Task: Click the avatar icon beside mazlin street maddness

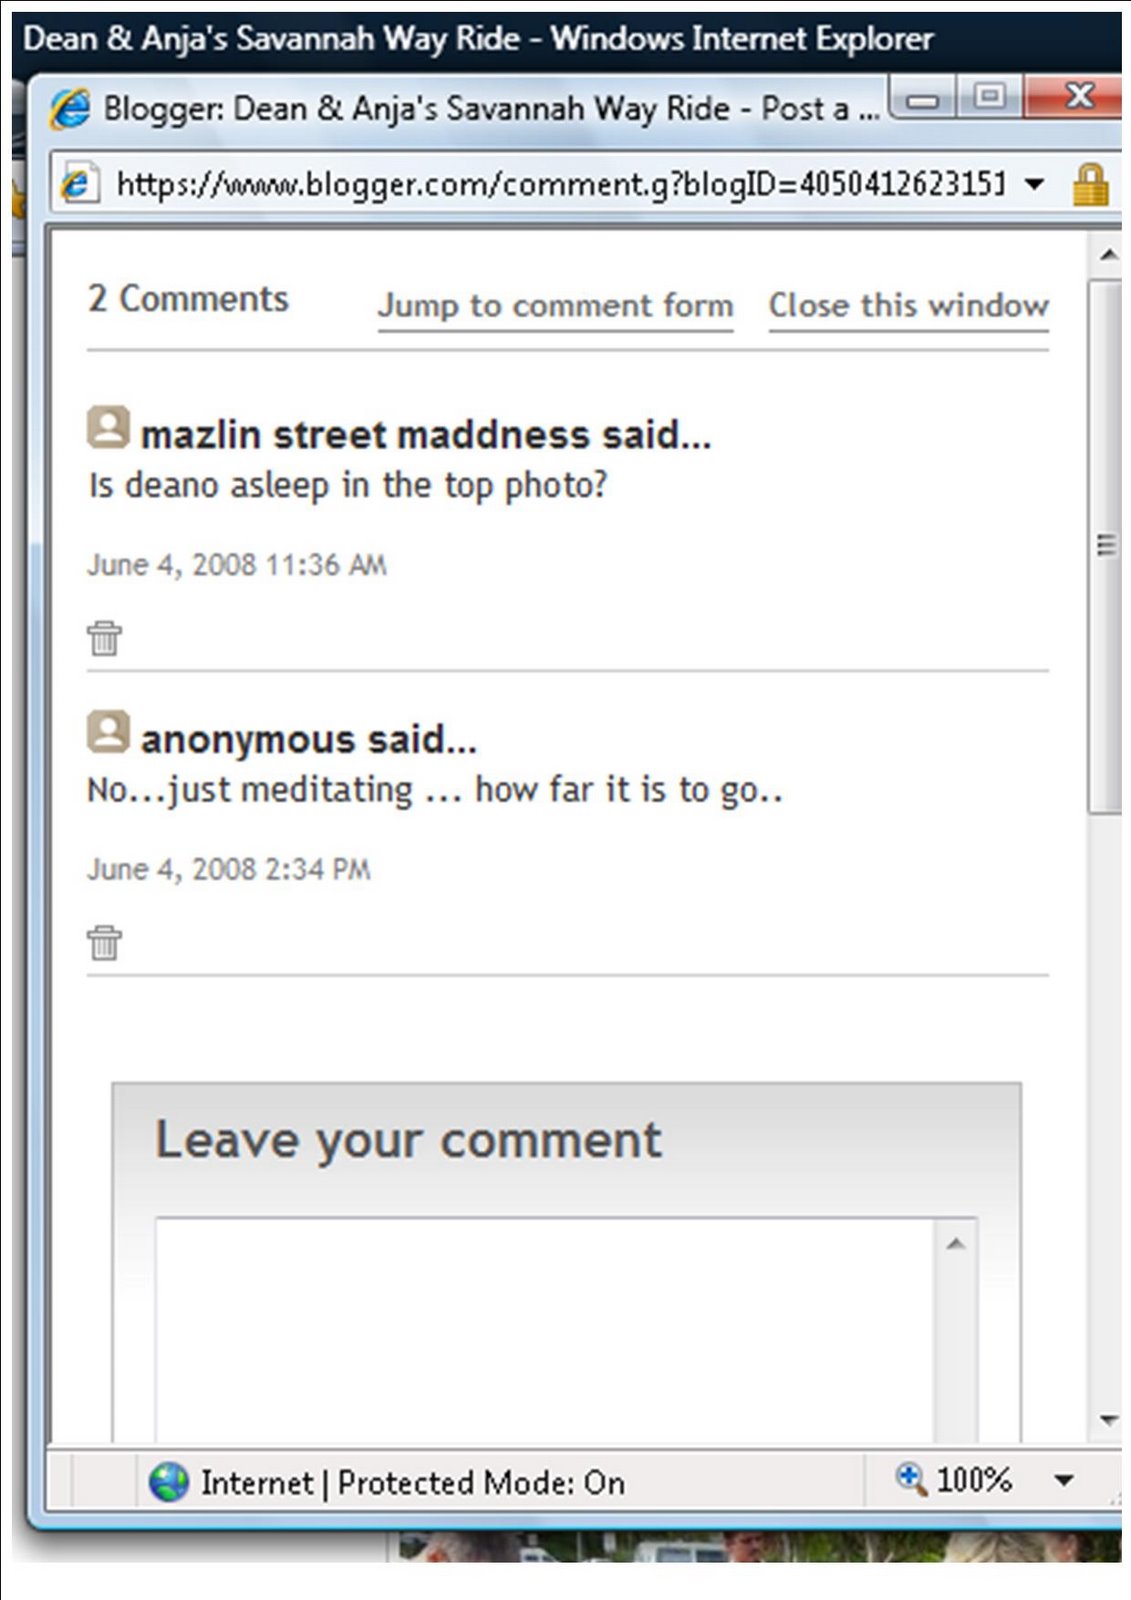Action: tap(108, 430)
